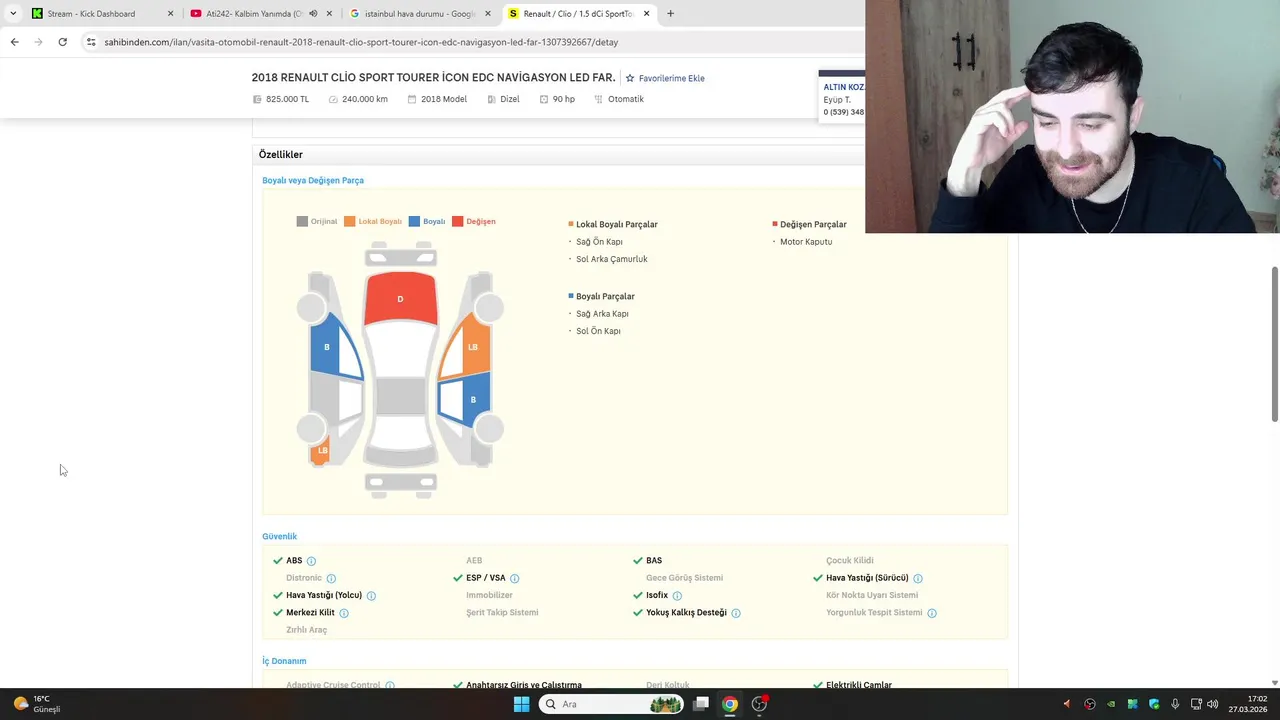
Task: Click 'Sağ Arka Kapı' painted part entry
Action: (x=602, y=314)
